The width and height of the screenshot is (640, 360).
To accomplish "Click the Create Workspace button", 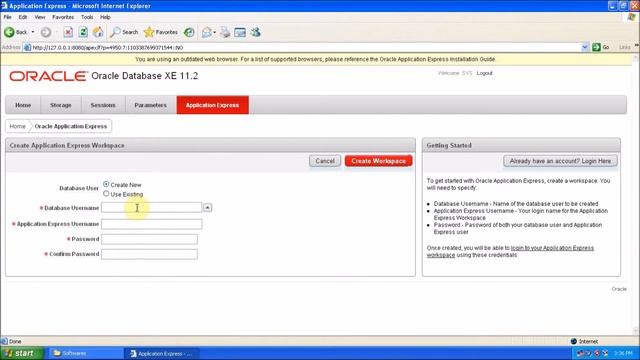I will pos(378,161).
